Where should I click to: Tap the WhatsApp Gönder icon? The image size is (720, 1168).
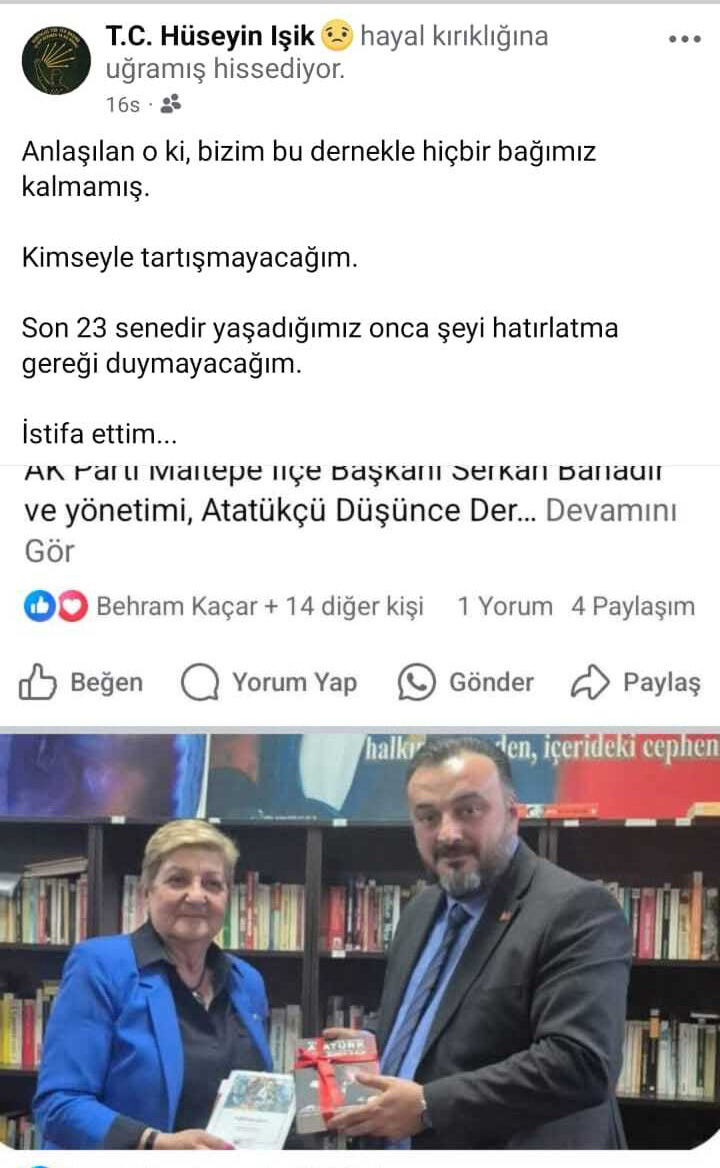[x=416, y=682]
